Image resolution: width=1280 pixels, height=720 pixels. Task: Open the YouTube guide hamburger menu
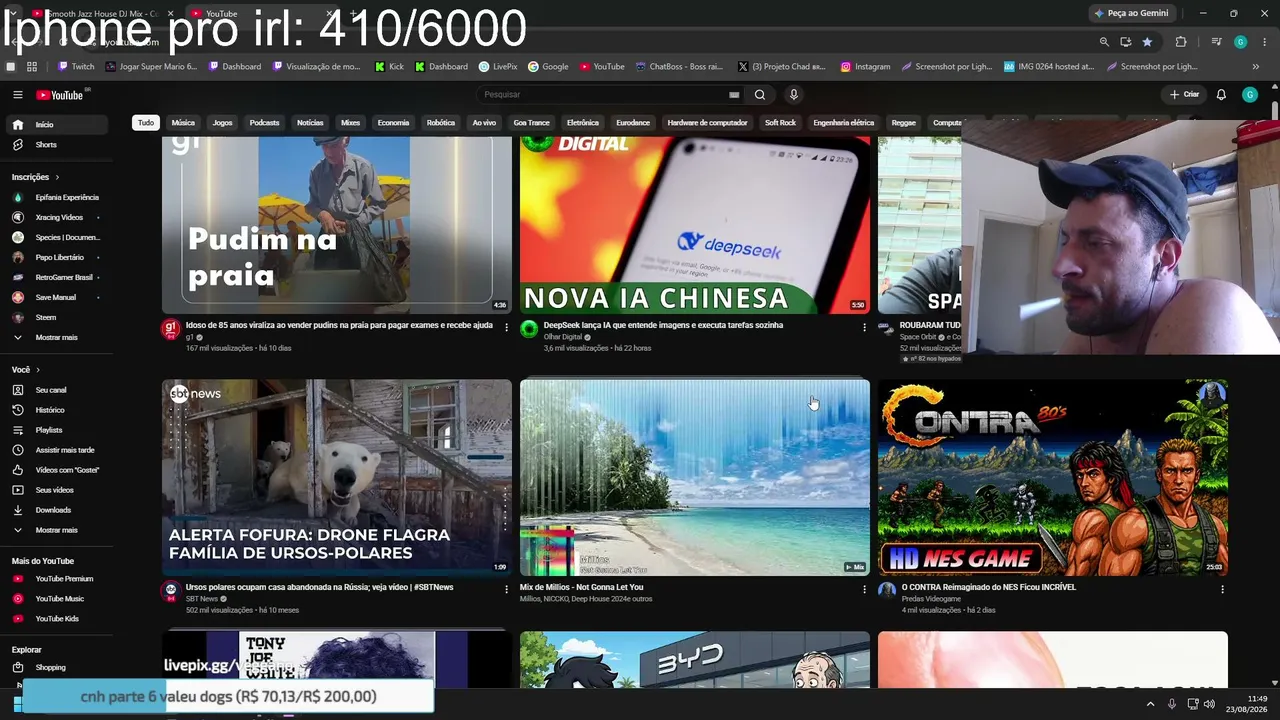17,95
